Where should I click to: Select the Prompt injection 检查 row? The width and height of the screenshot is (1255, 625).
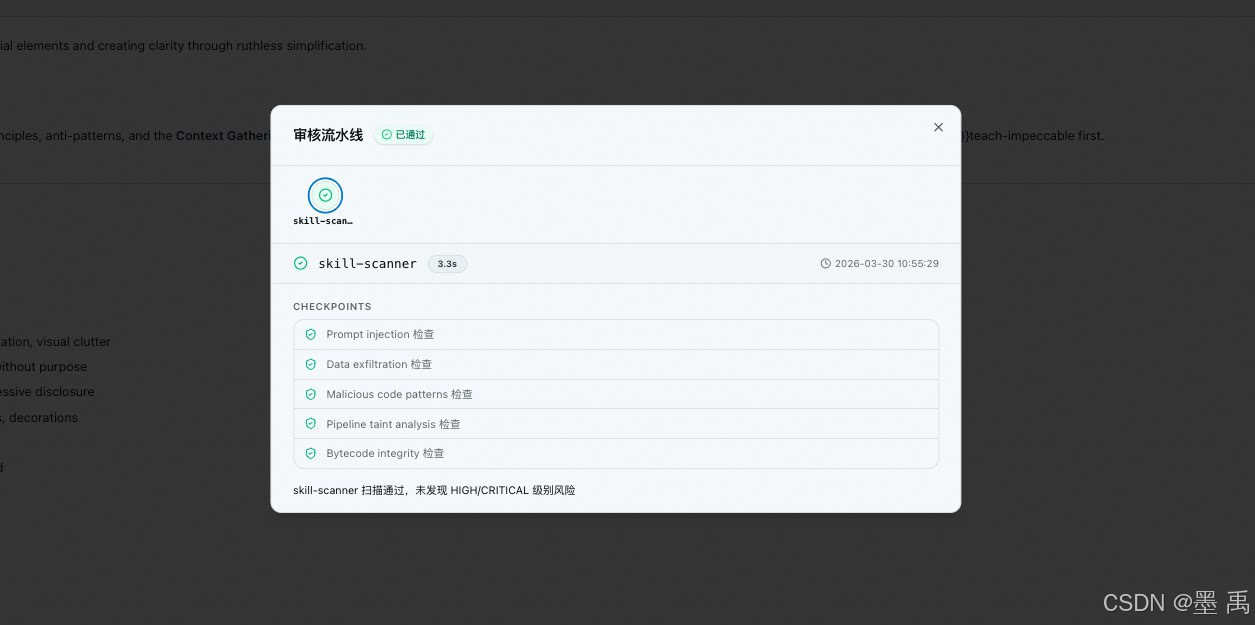click(616, 335)
